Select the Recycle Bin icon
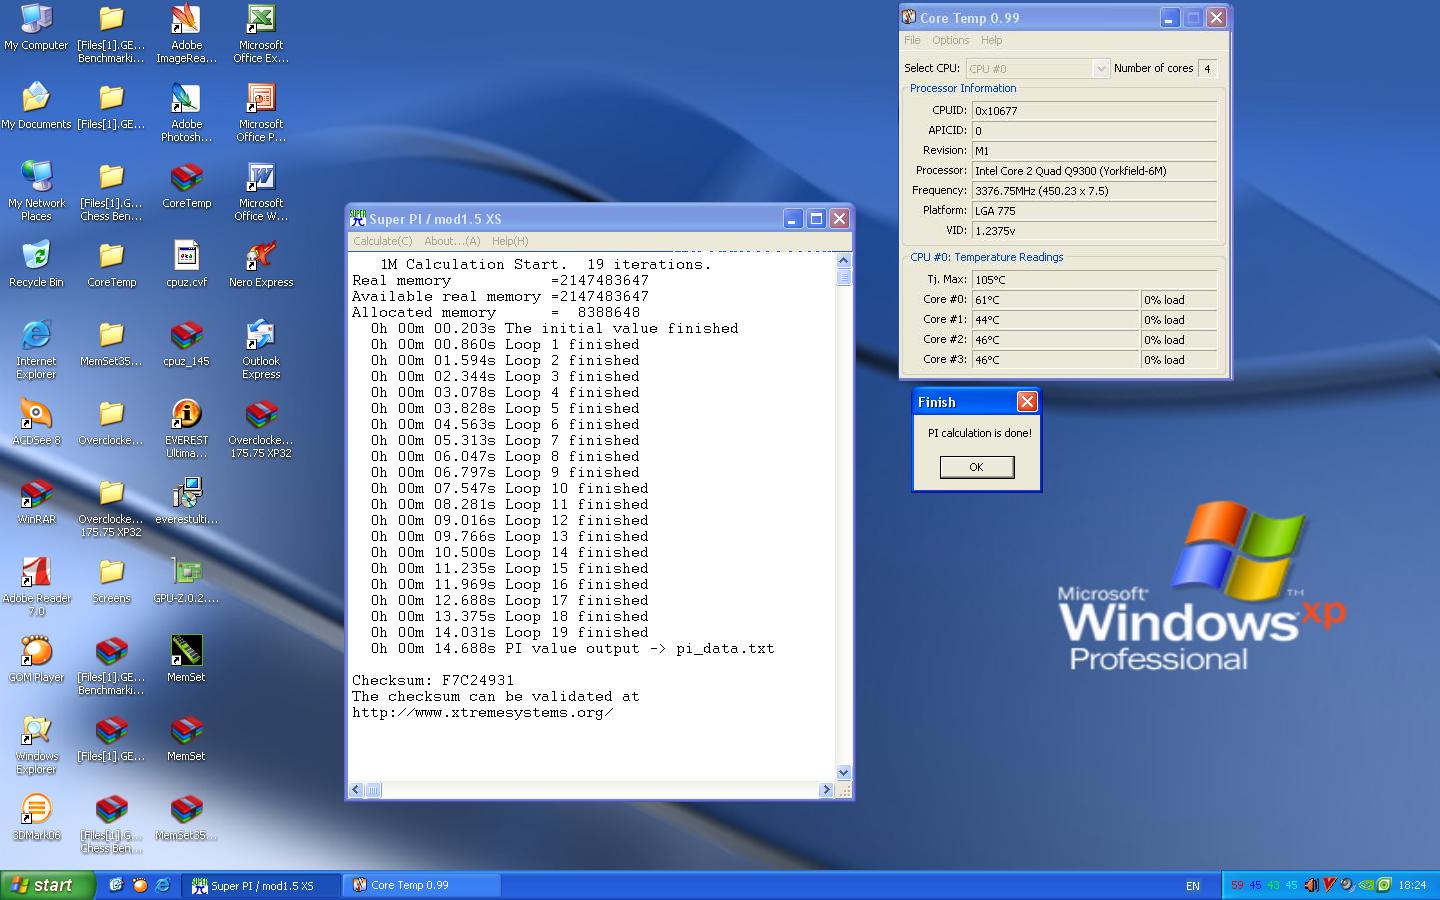1440x900 pixels. 36,265
